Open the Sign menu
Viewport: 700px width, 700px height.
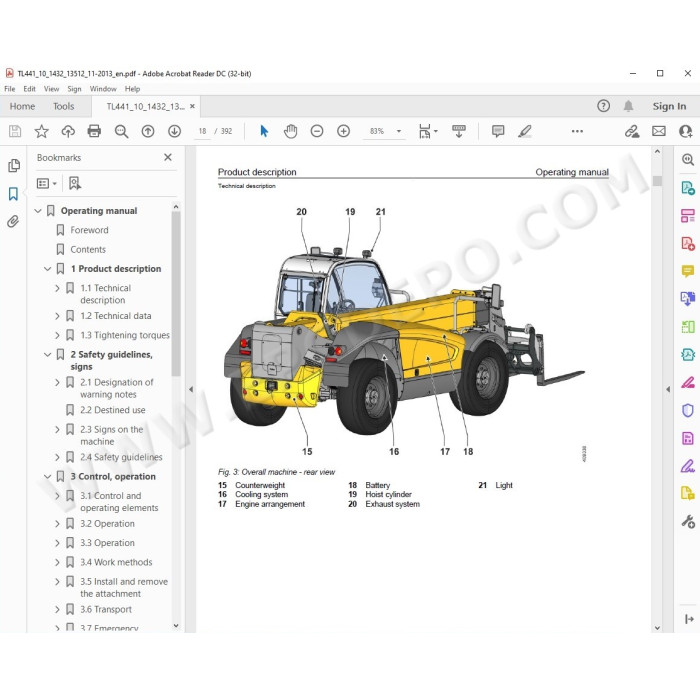click(75, 89)
